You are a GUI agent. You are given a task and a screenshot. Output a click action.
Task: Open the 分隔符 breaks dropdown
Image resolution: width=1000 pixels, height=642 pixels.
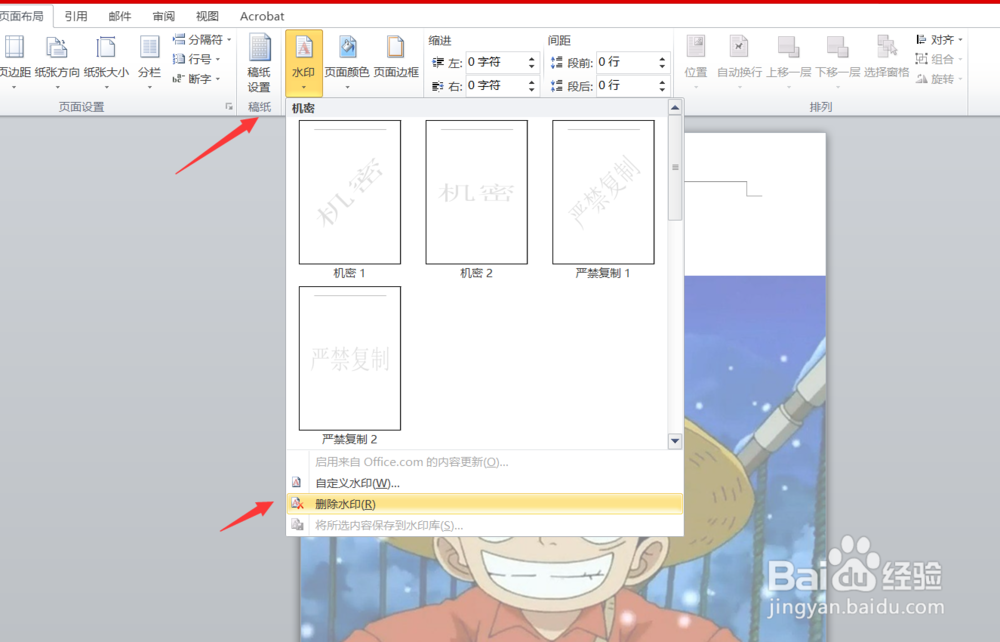coord(202,40)
